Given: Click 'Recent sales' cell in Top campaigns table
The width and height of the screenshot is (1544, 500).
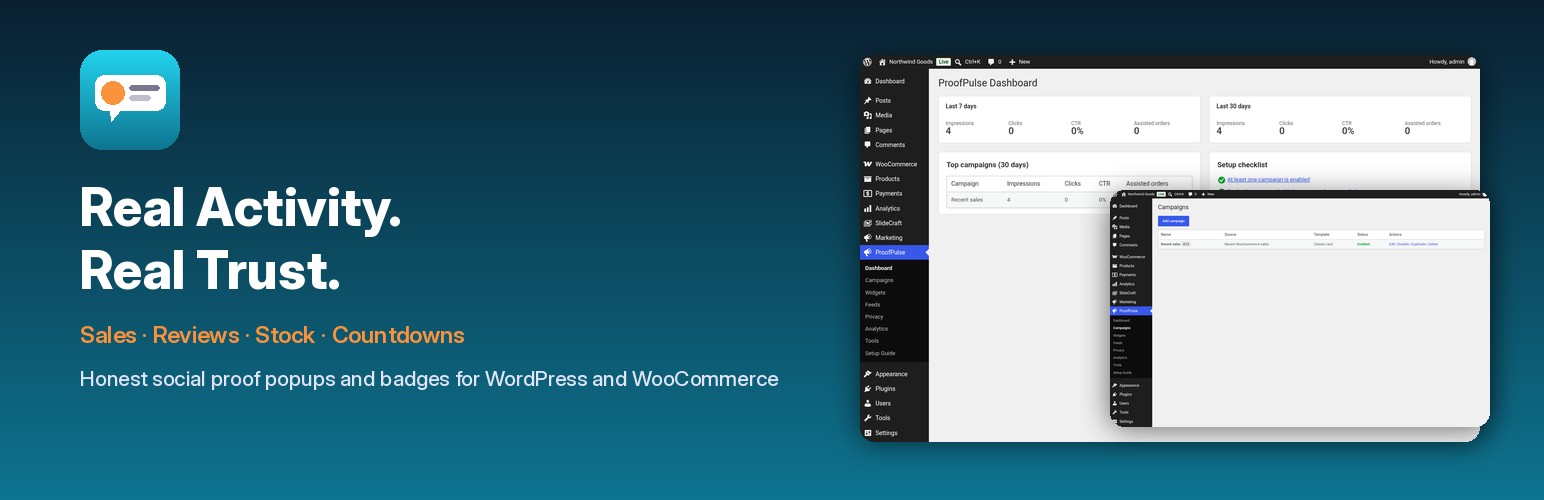Looking at the screenshot, I should tap(967, 200).
